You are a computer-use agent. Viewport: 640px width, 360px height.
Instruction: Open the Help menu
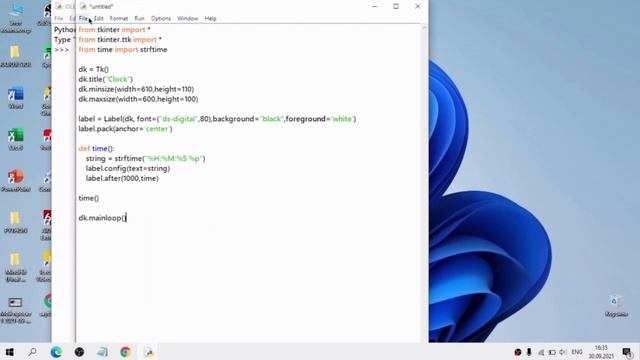point(210,18)
